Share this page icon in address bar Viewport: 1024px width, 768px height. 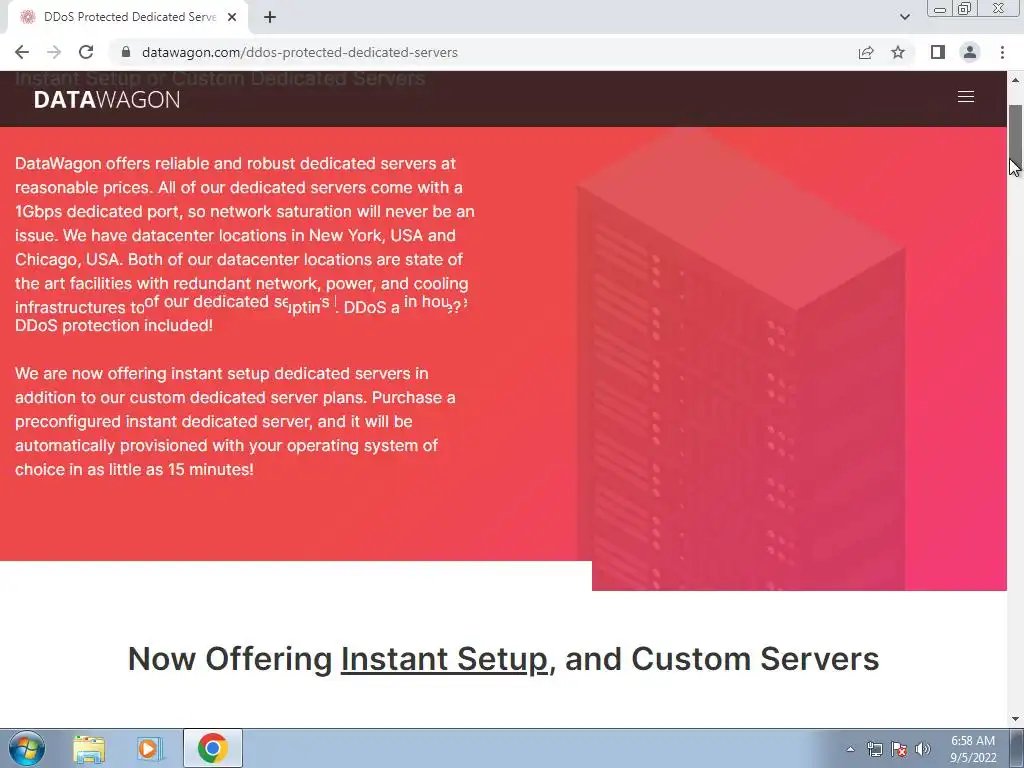pos(866,52)
